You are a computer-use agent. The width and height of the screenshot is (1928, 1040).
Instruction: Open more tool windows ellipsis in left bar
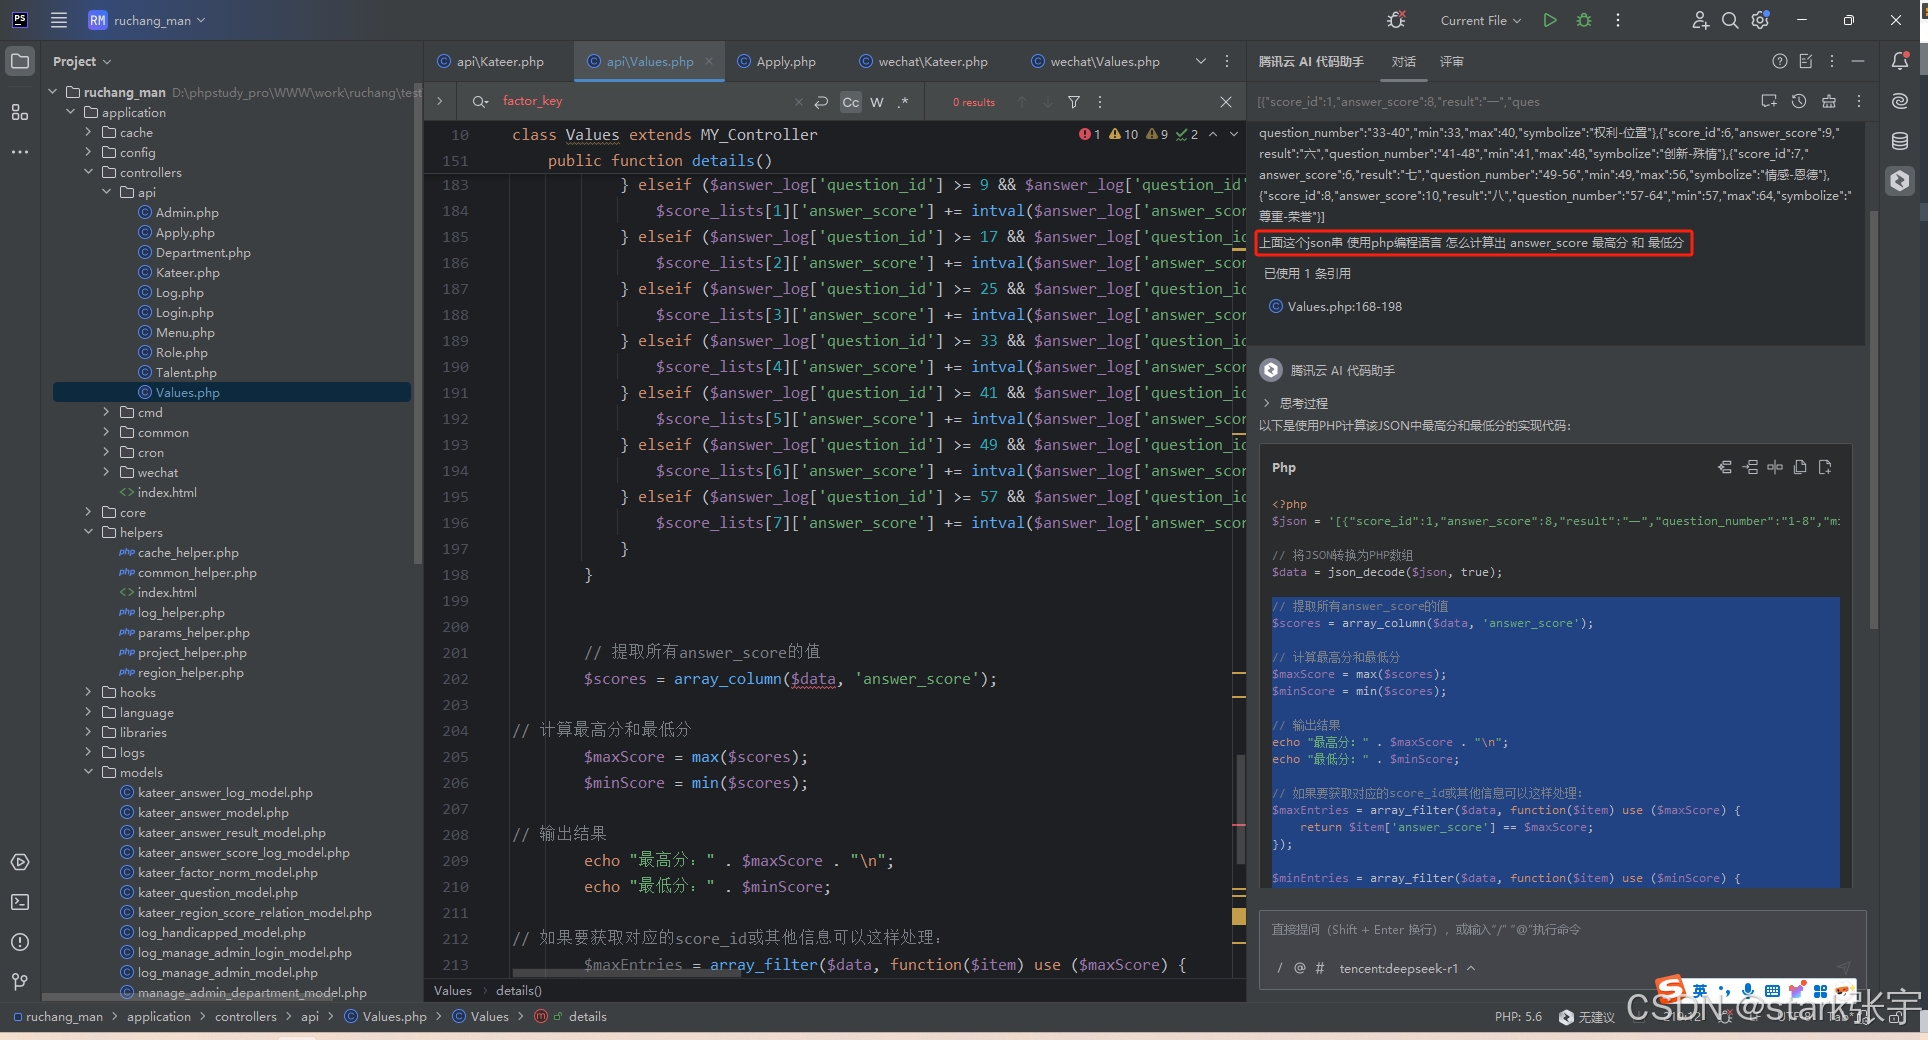[x=20, y=152]
